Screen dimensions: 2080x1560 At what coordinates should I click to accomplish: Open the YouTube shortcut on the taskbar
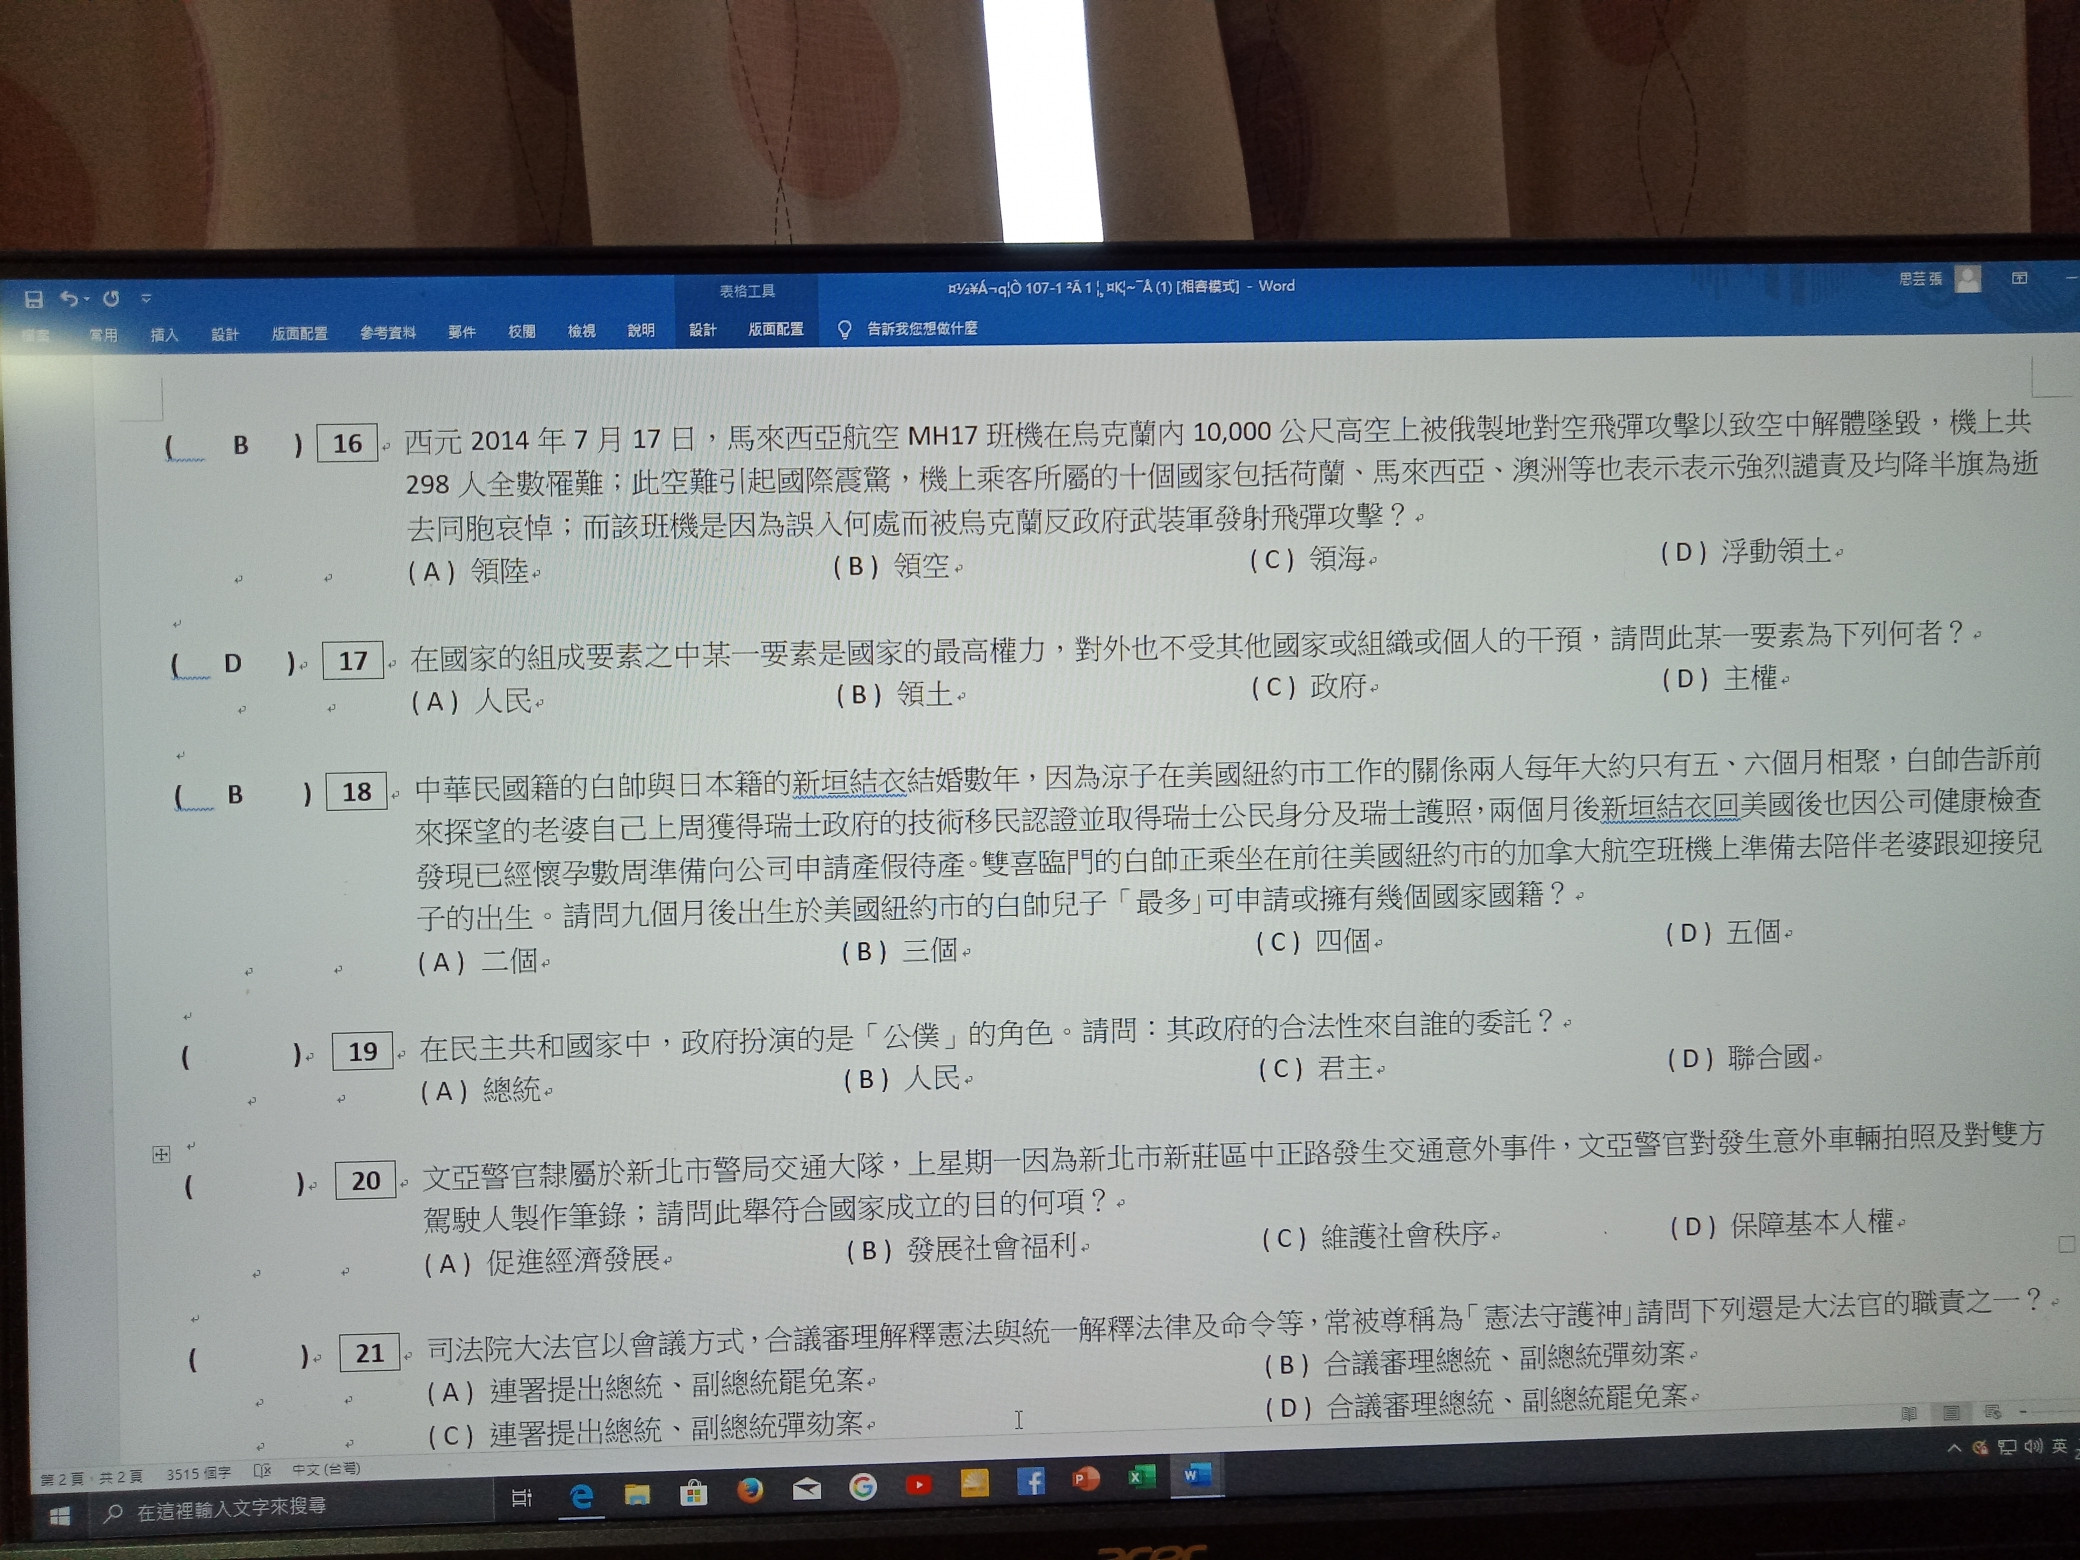click(x=919, y=1485)
